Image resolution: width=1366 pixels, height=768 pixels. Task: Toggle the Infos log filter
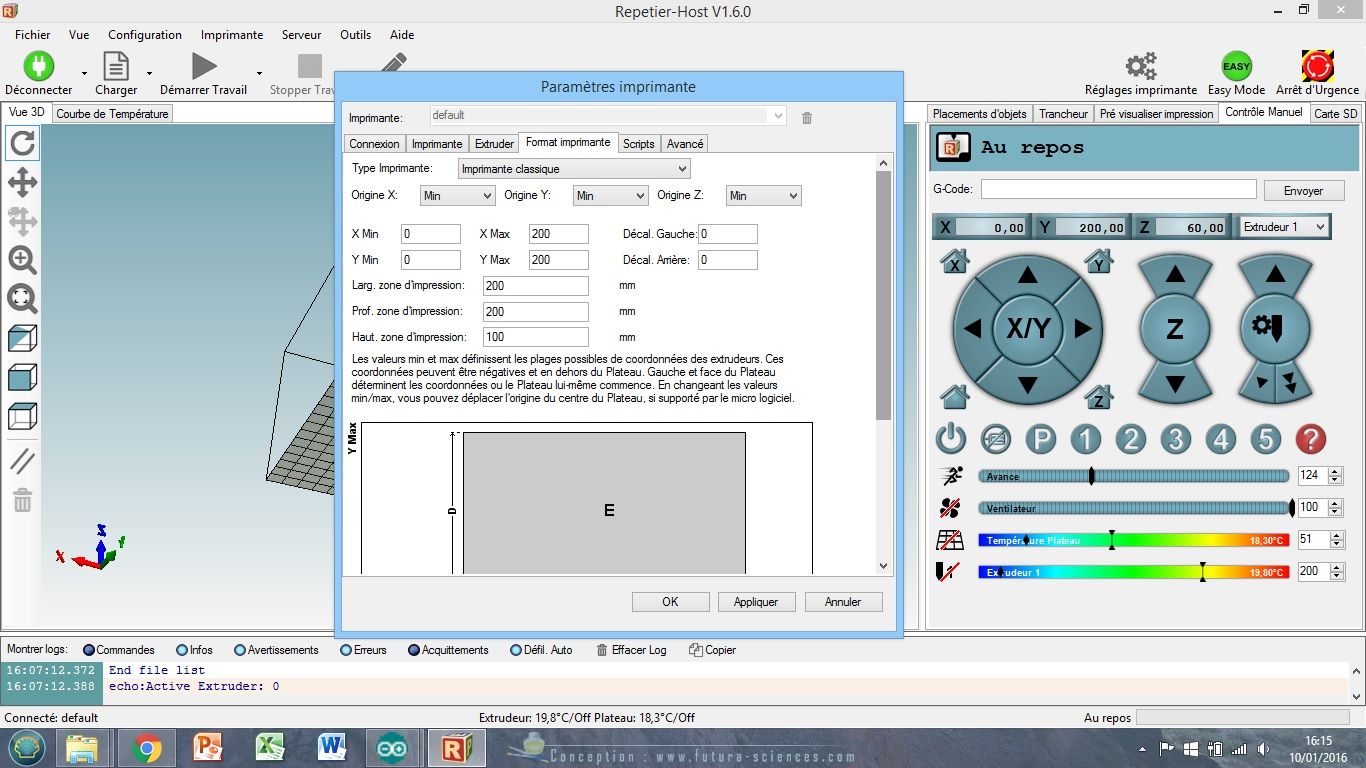tap(194, 650)
